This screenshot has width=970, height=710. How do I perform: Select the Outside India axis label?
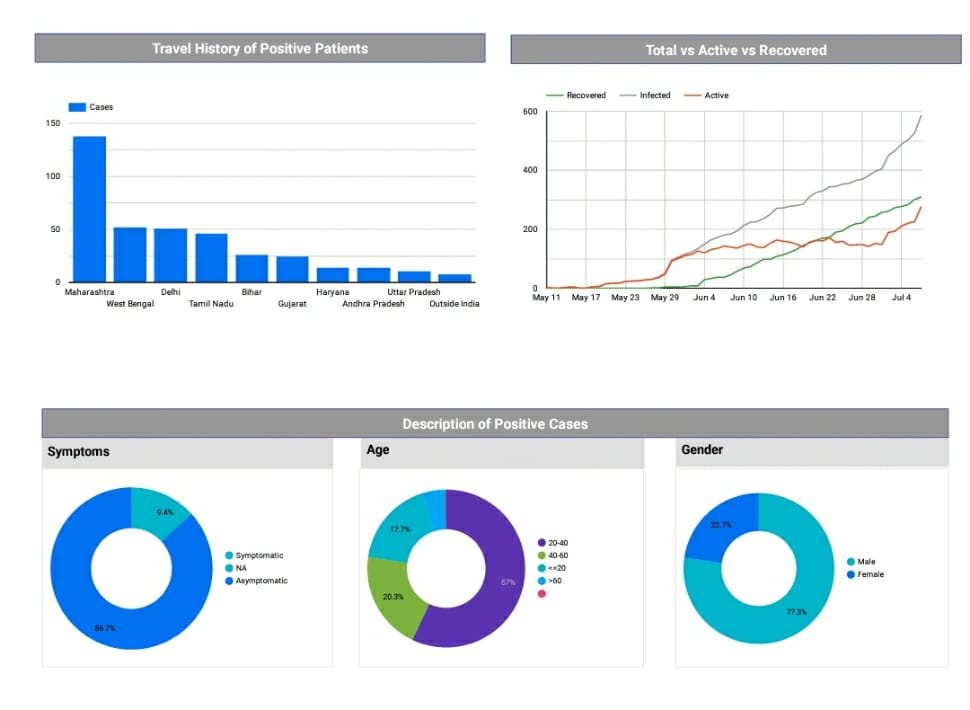pos(455,304)
